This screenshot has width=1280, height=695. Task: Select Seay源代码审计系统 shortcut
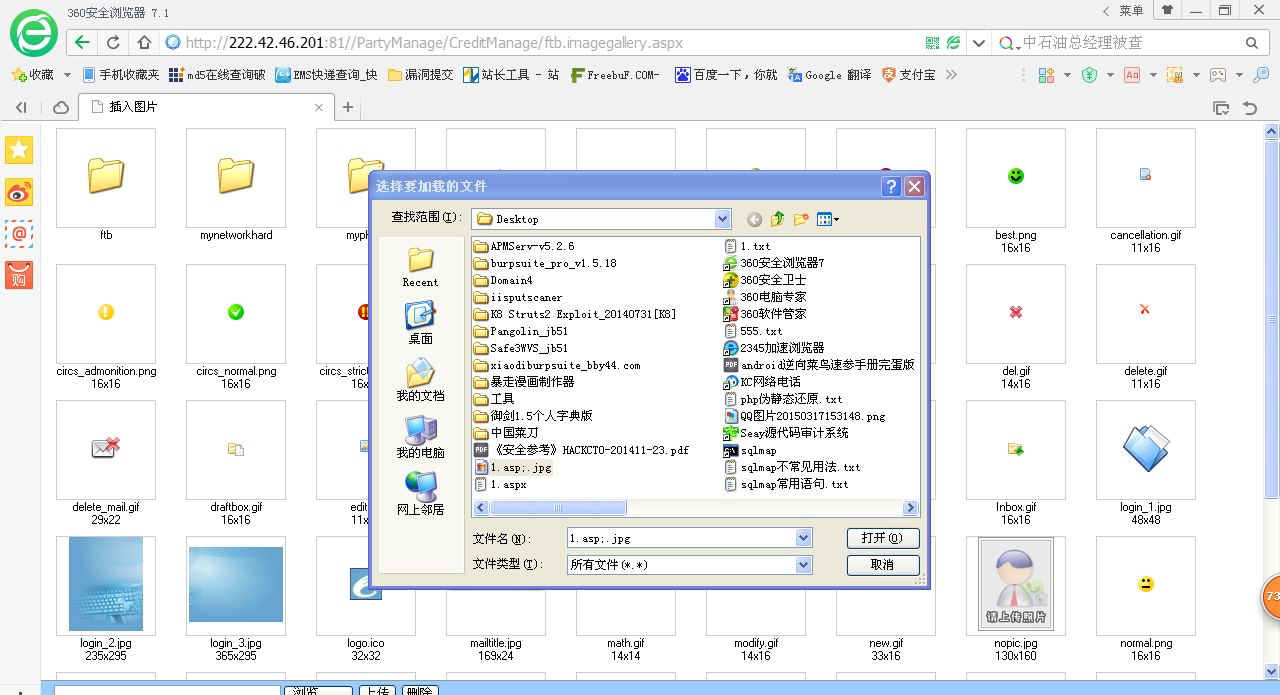(x=787, y=433)
